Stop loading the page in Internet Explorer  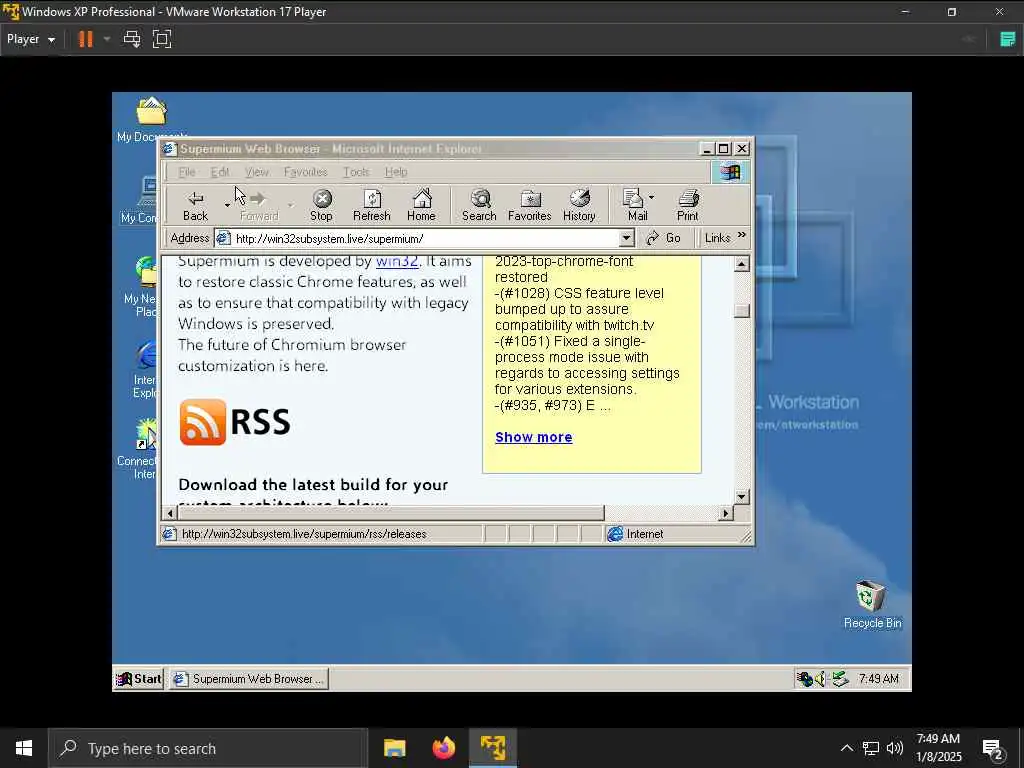[321, 205]
